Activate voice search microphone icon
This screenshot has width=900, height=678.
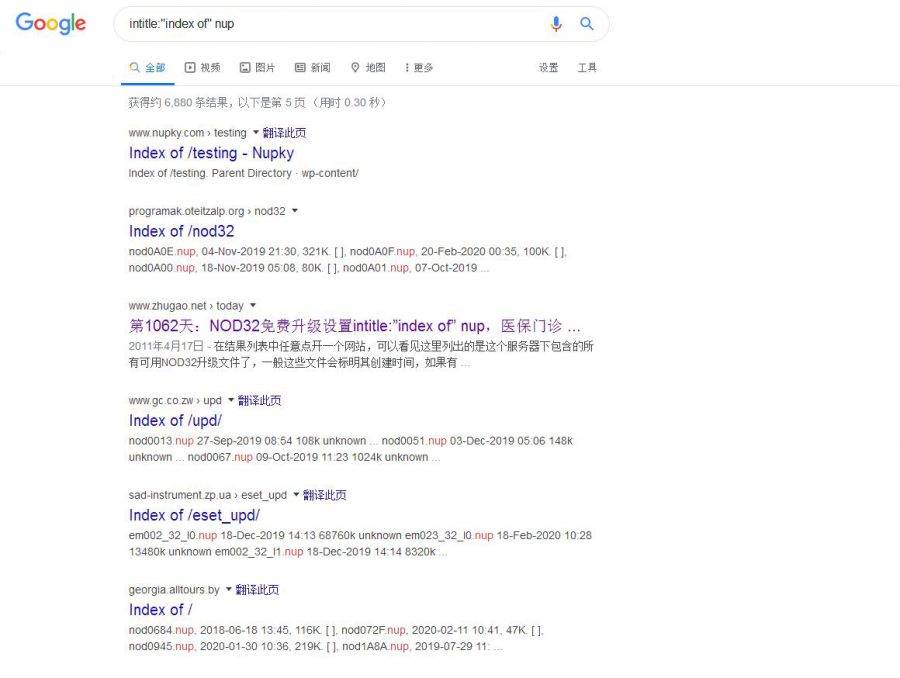click(556, 24)
